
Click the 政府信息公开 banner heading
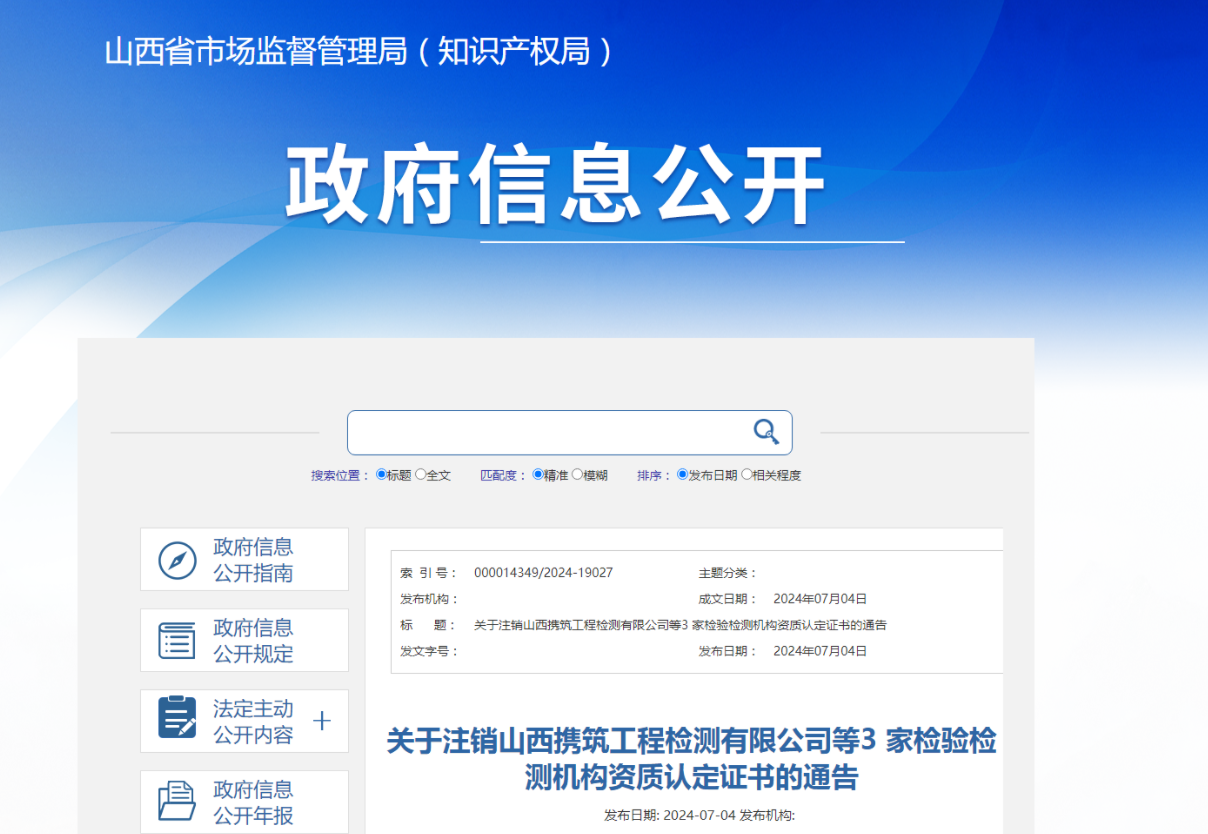pyautogui.click(x=556, y=187)
